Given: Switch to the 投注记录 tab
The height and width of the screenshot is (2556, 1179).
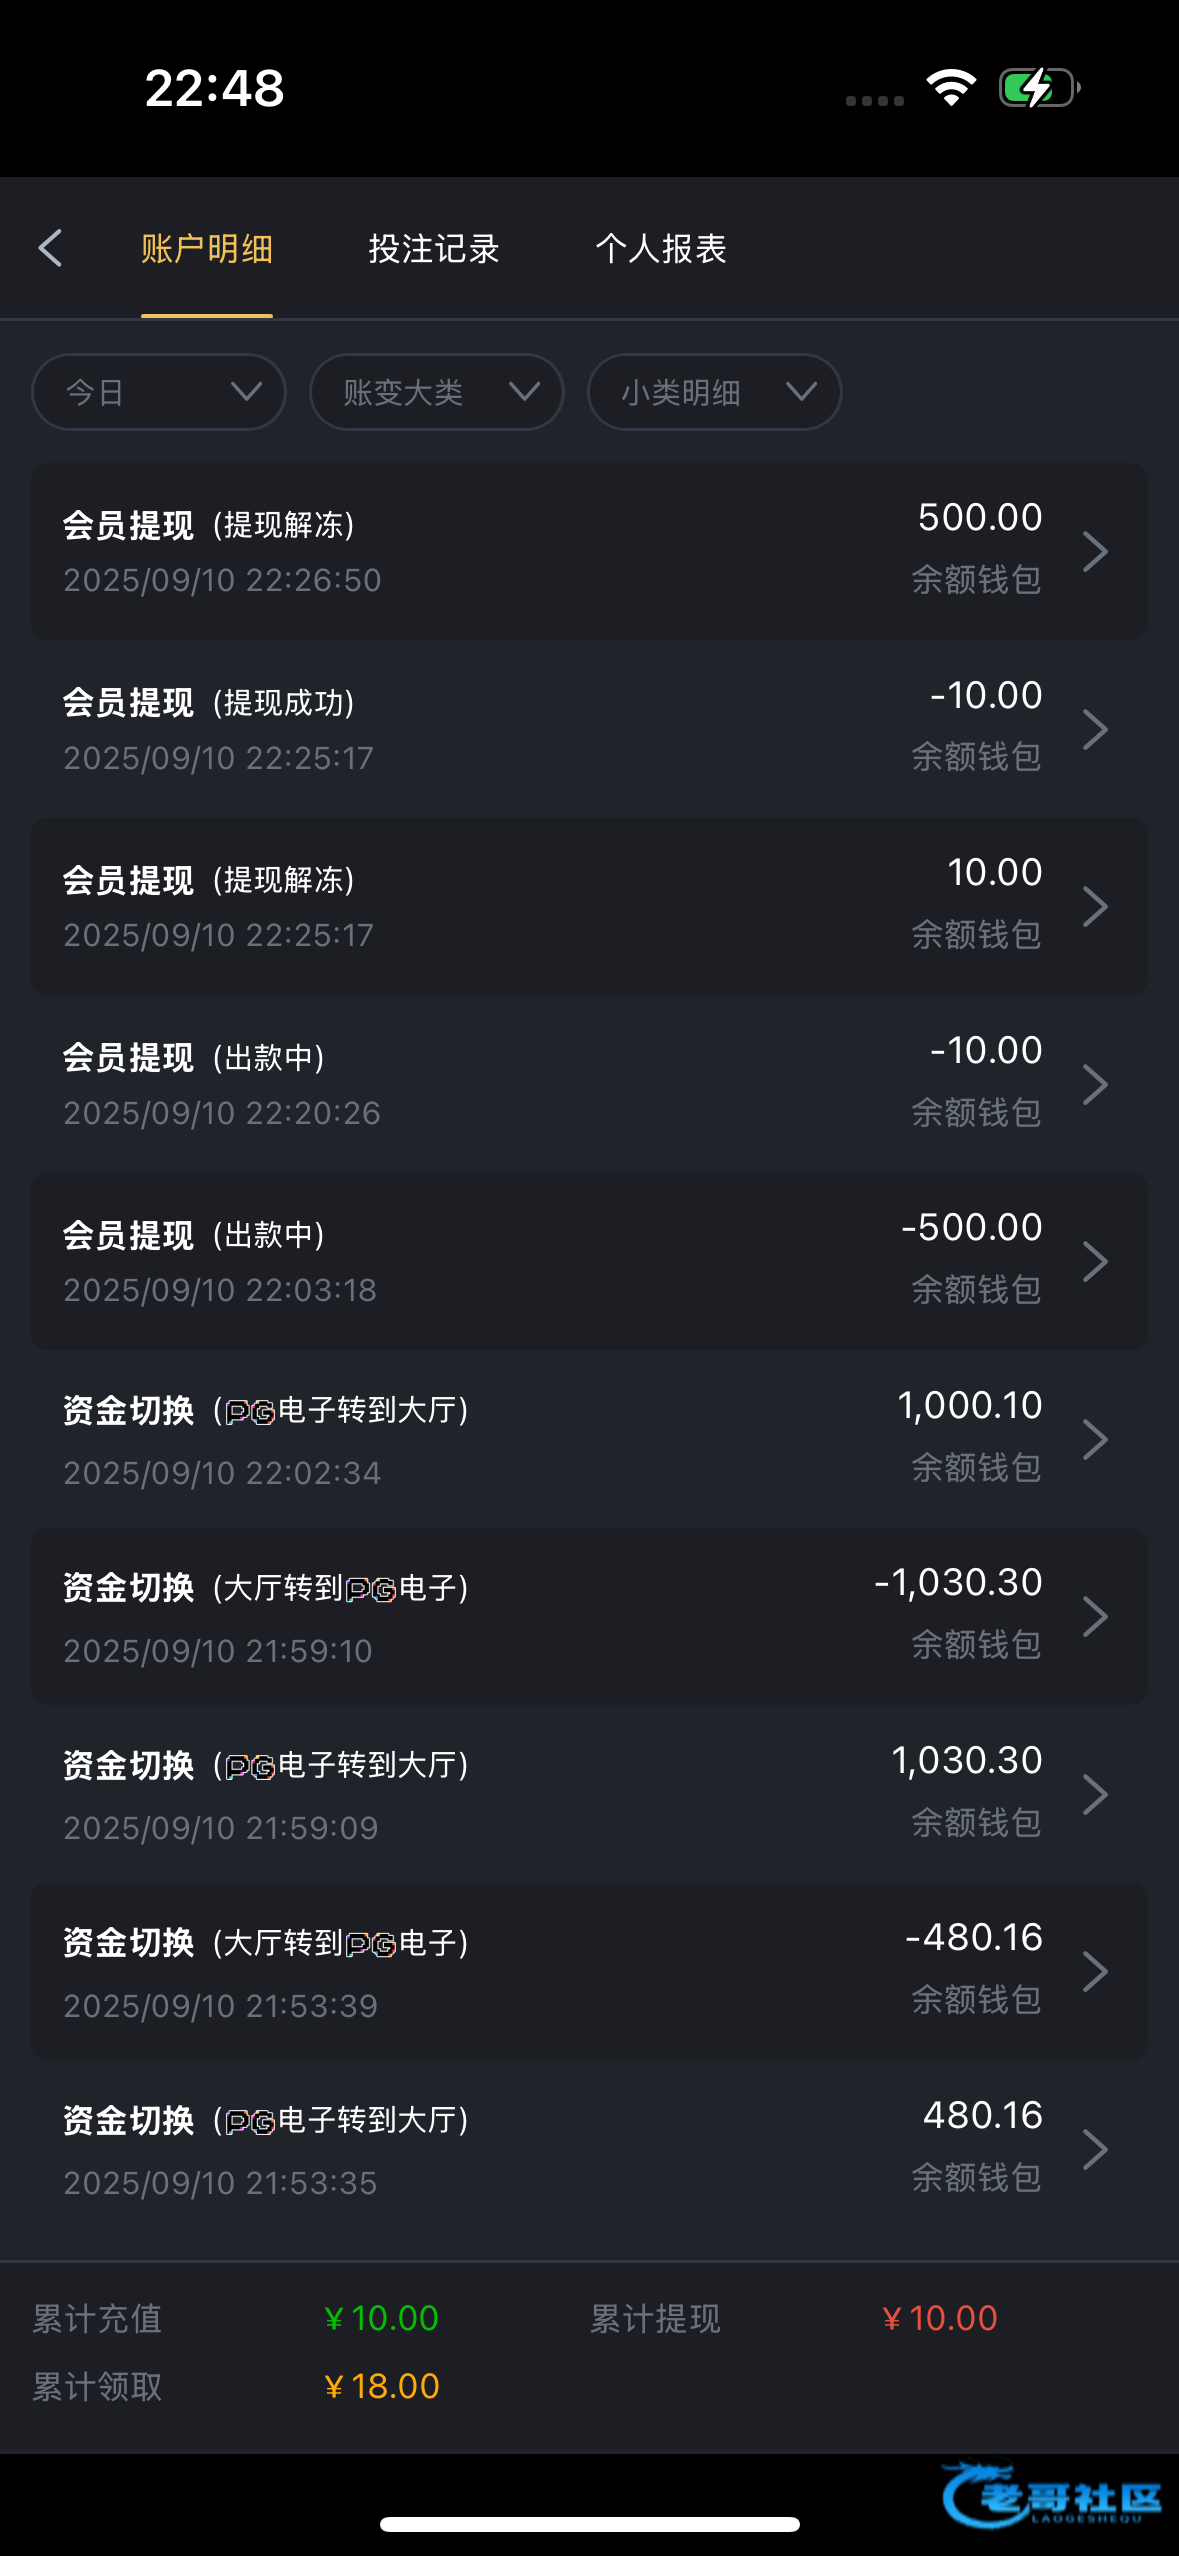Looking at the screenshot, I should 433,249.
